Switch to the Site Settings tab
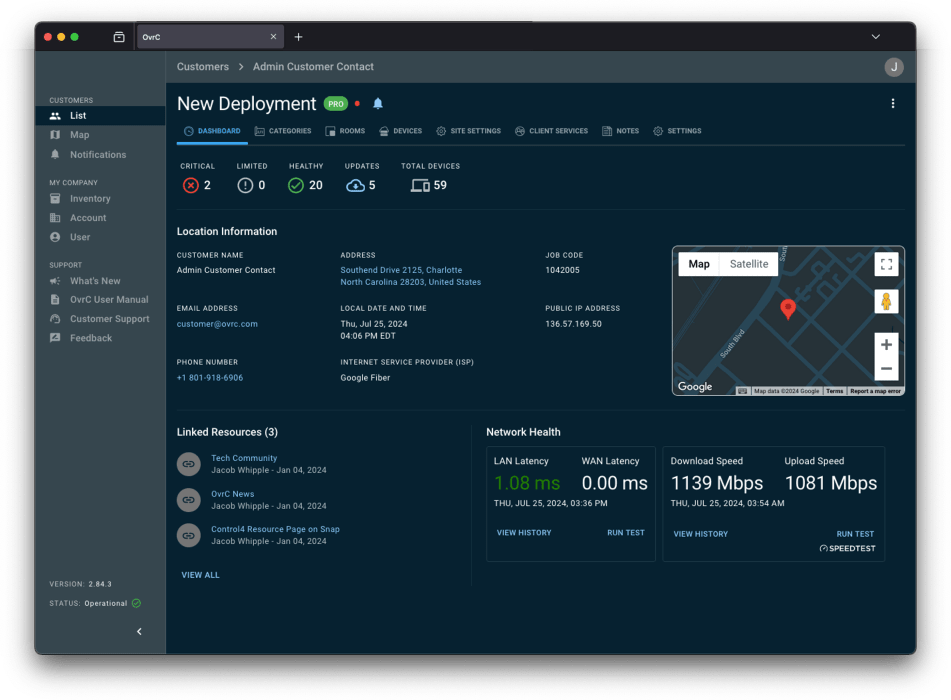Image resolution: width=951 pixels, height=700 pixels. (x=468, y=131)
